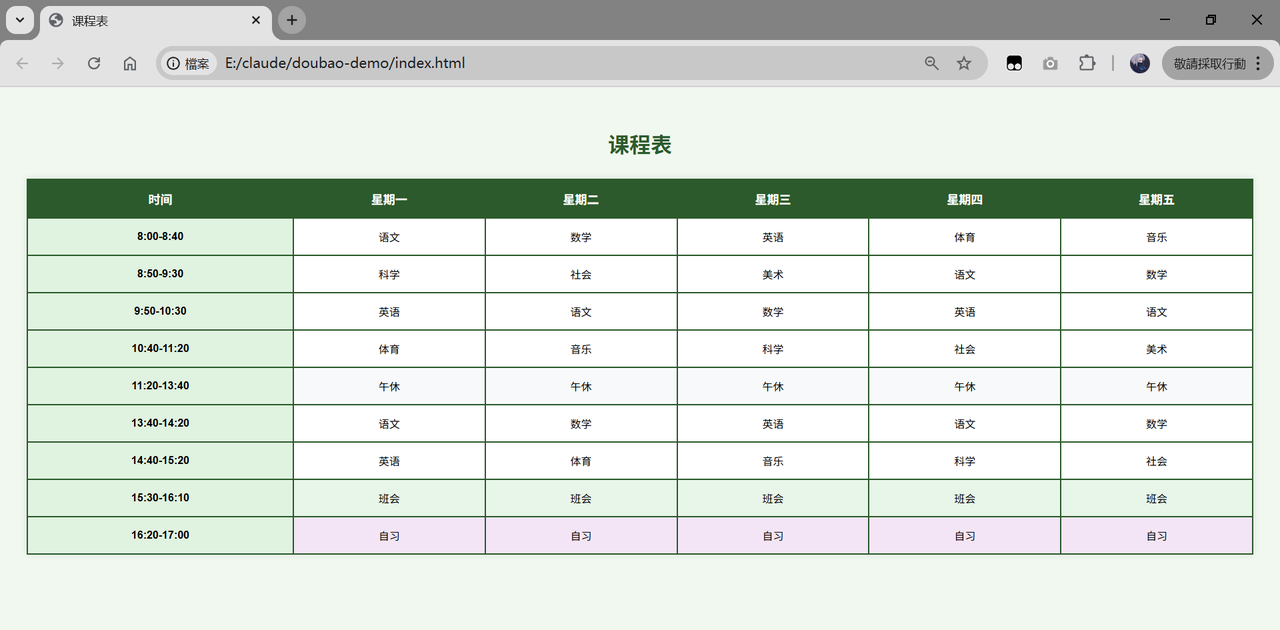The height and width of the screenshot is (630, 1280).
Task: Click the 星期五 column header
Action: tap(1157, 200)
